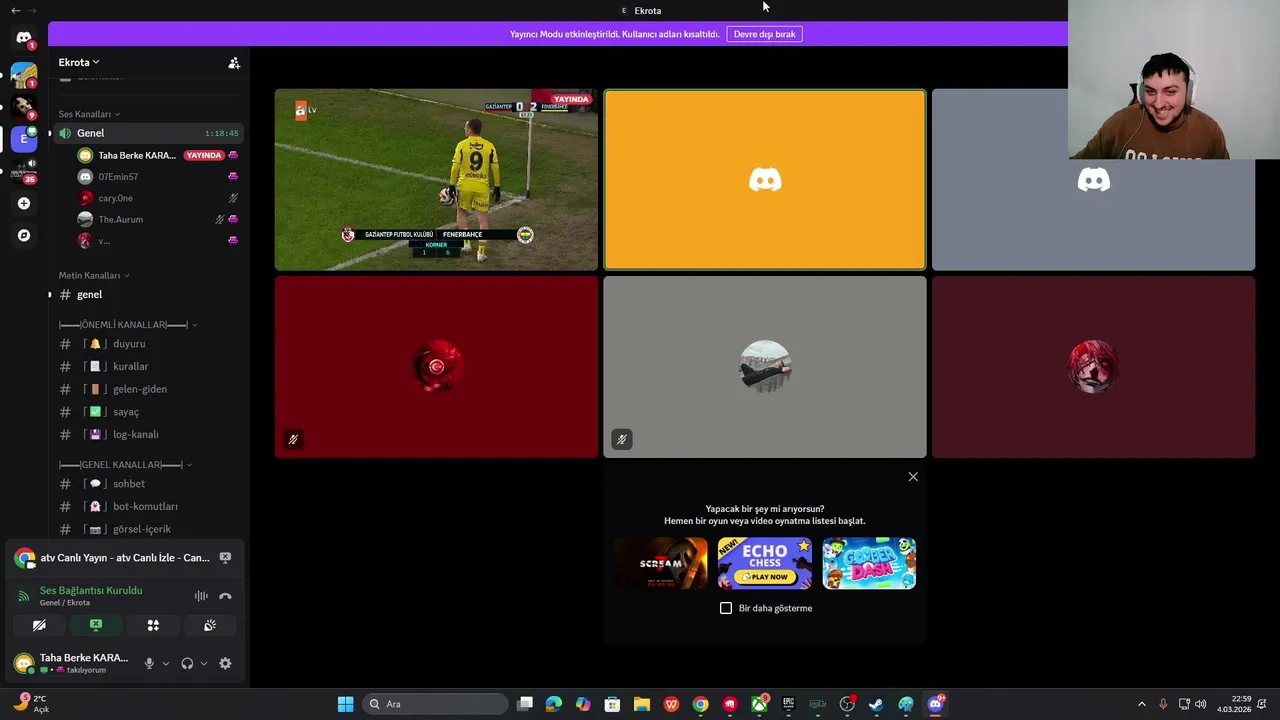The image size is (1280, 720).
Task: Open File Explorer from taskbar
Action: click(642, 704)
